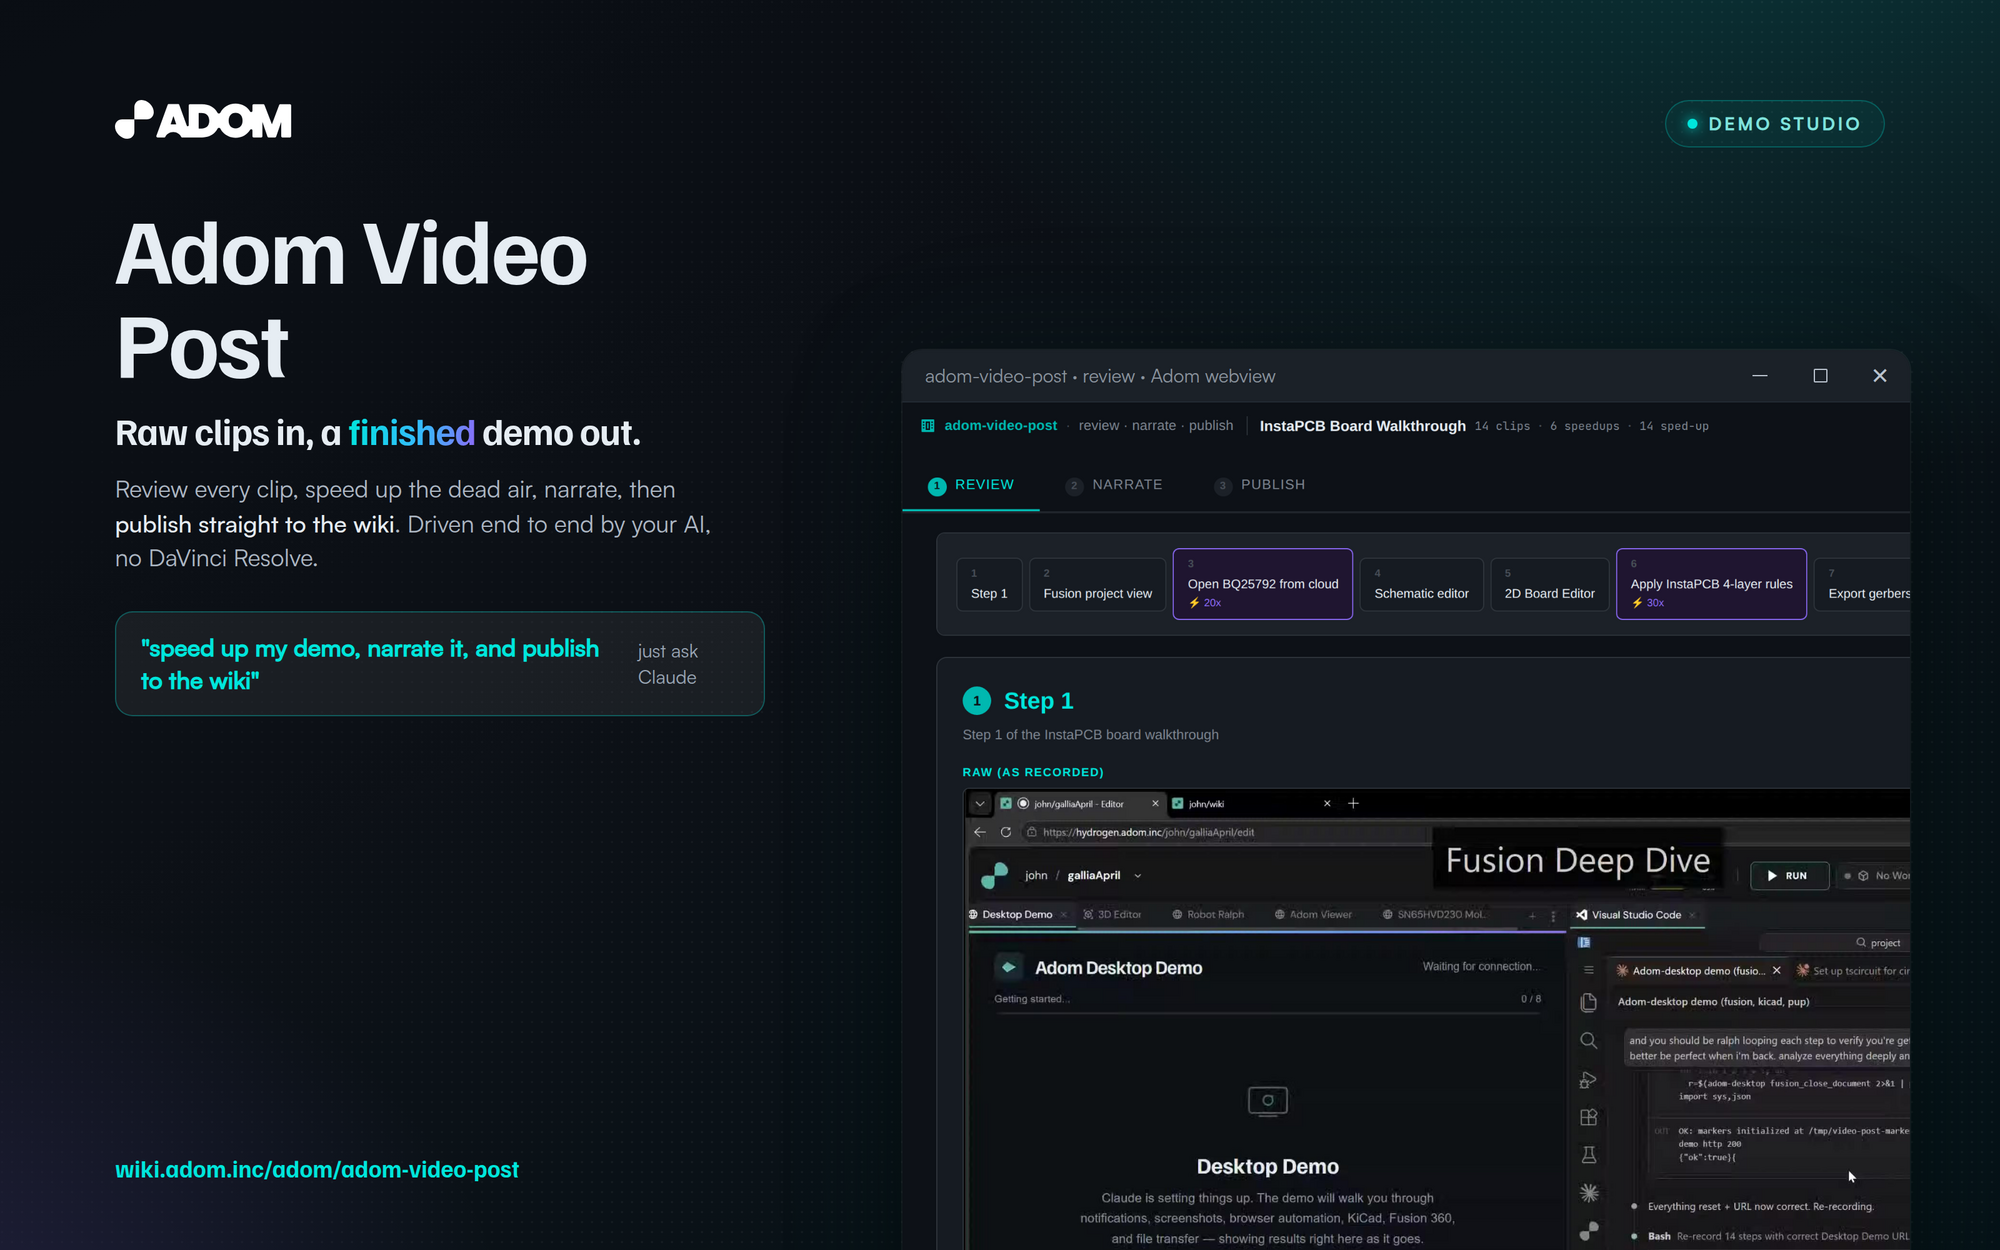
Task: Open the wiki.adom.inc/adom/adom-video-post link
Action: point(317,1170)
